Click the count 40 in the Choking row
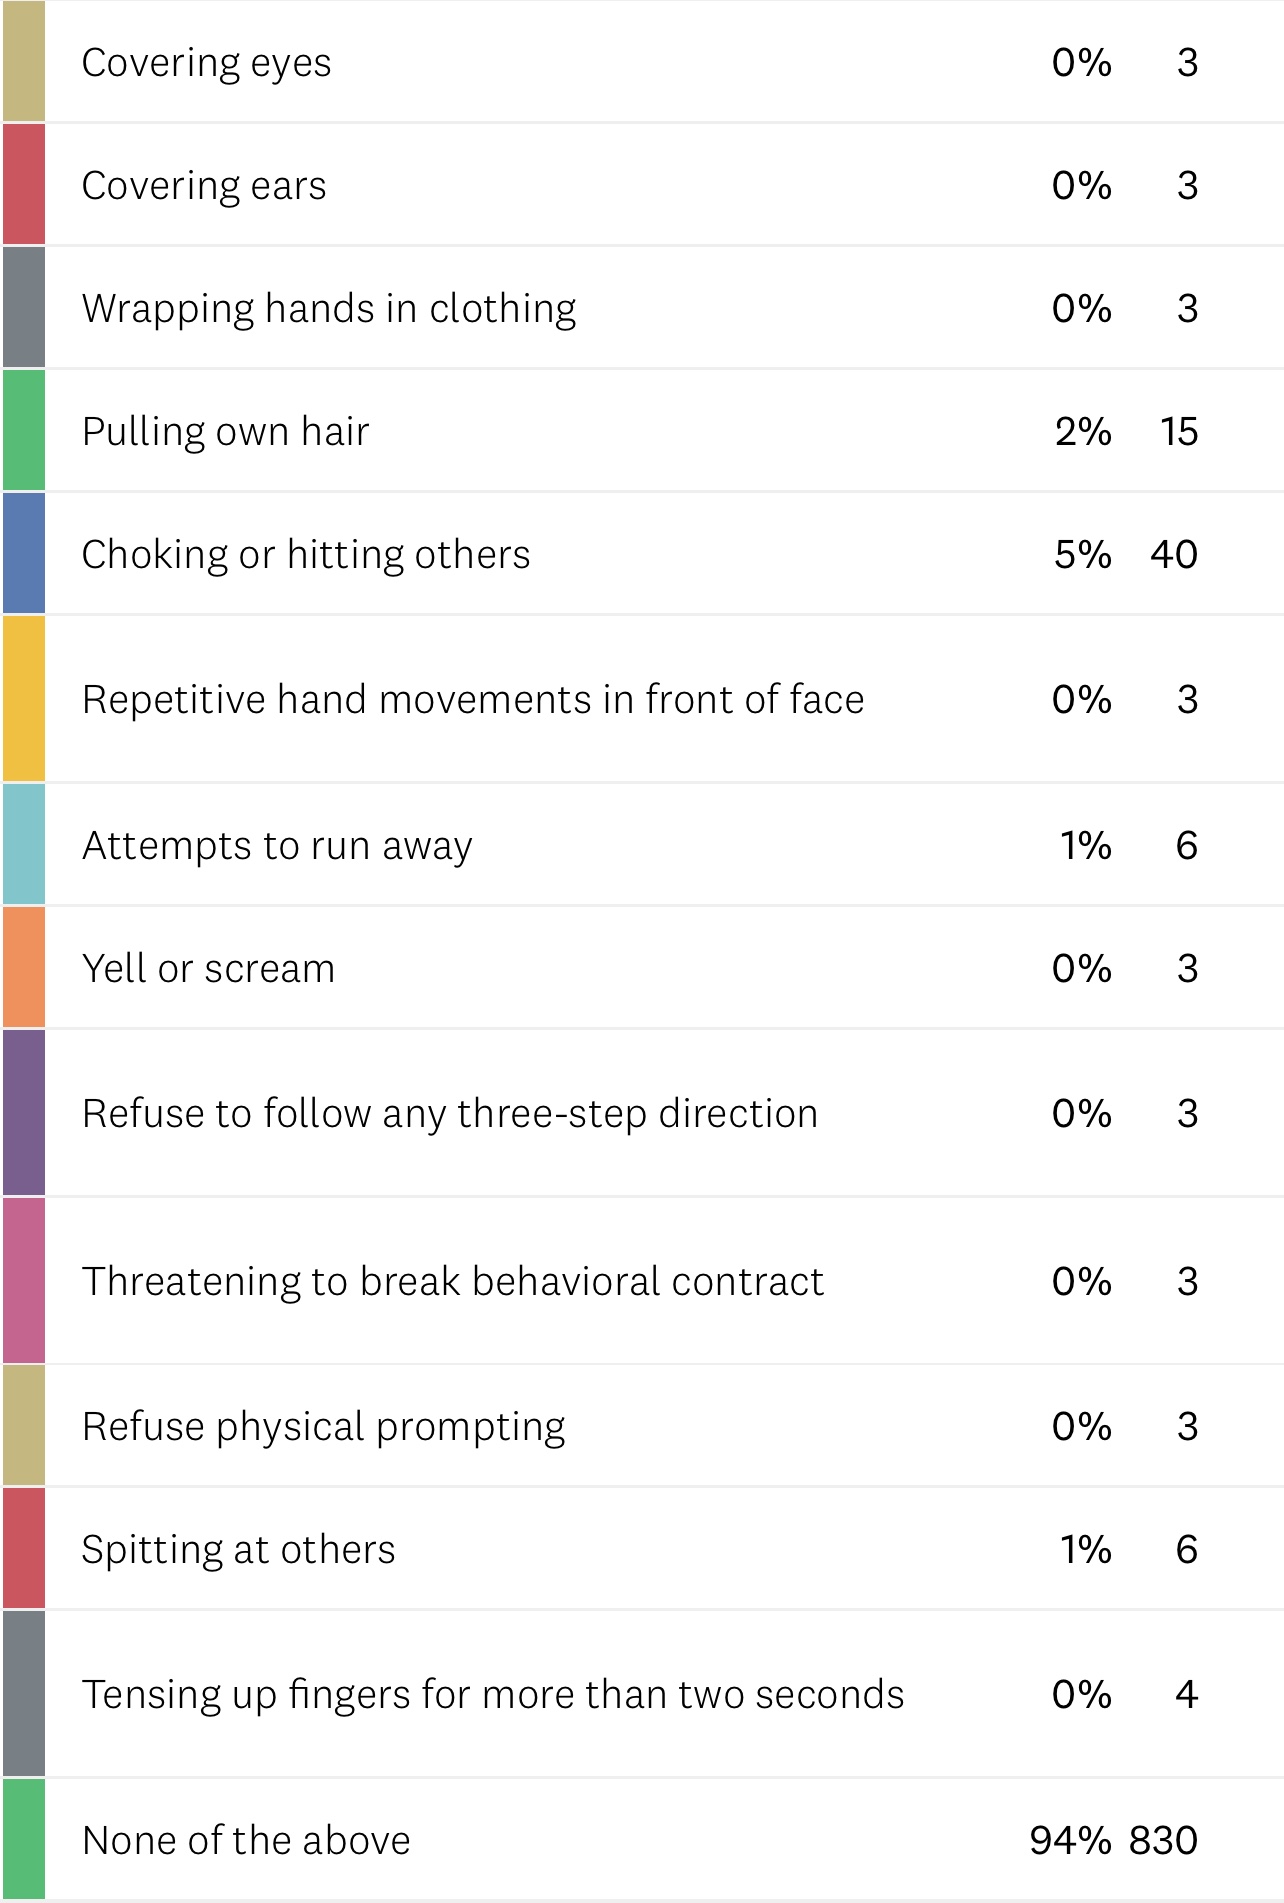 click(x=1174, y=554)
